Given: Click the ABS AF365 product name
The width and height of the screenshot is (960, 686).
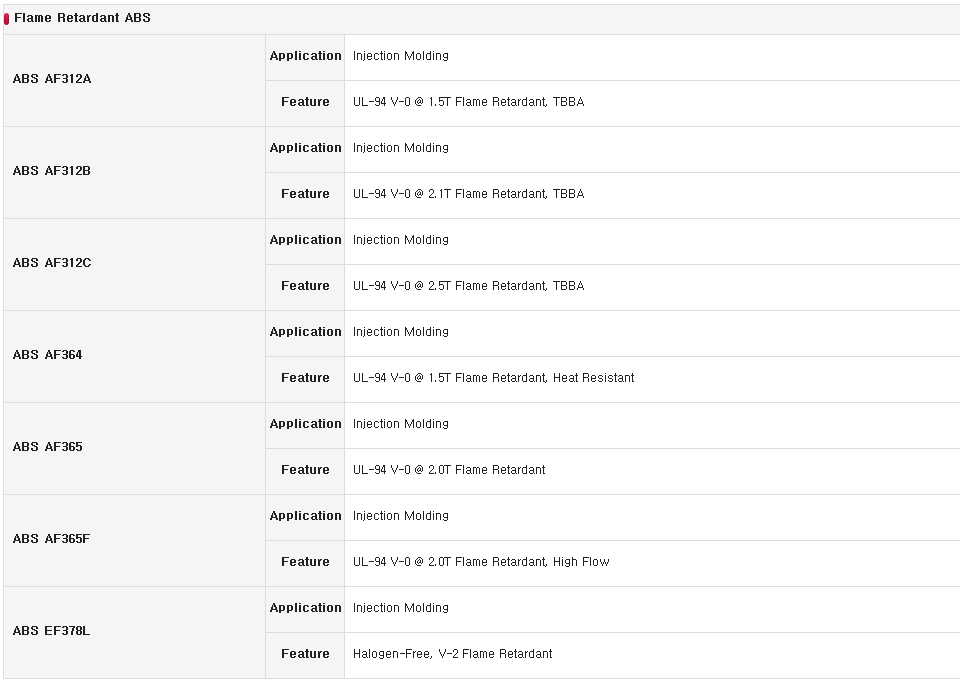Looking at the screenshot, I should pos(48,447).
